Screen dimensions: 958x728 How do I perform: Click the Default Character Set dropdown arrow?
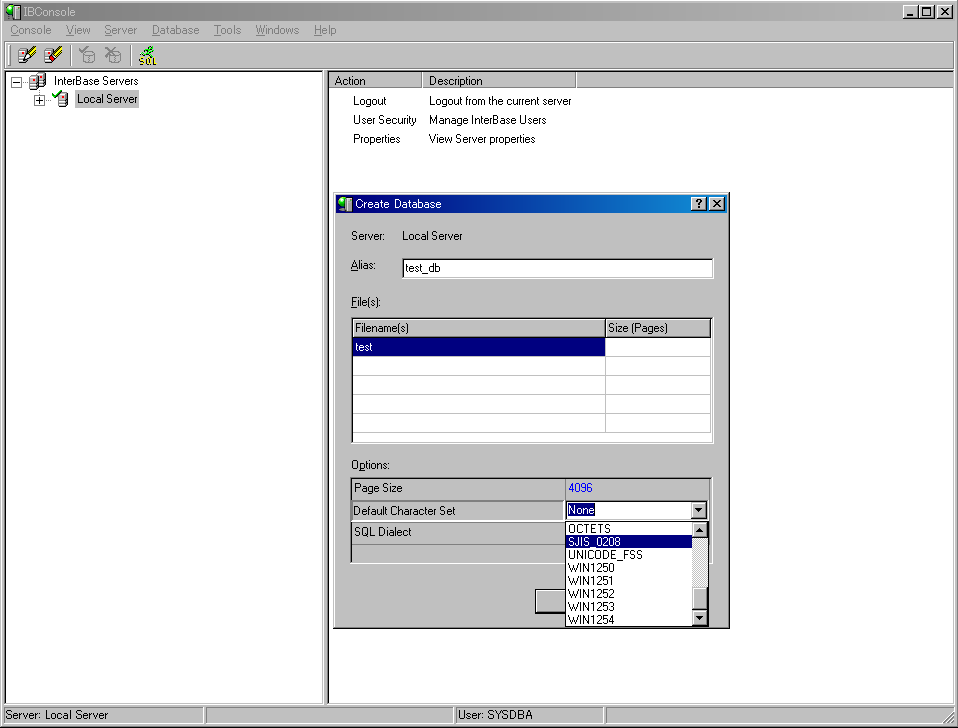coord(698,510)
